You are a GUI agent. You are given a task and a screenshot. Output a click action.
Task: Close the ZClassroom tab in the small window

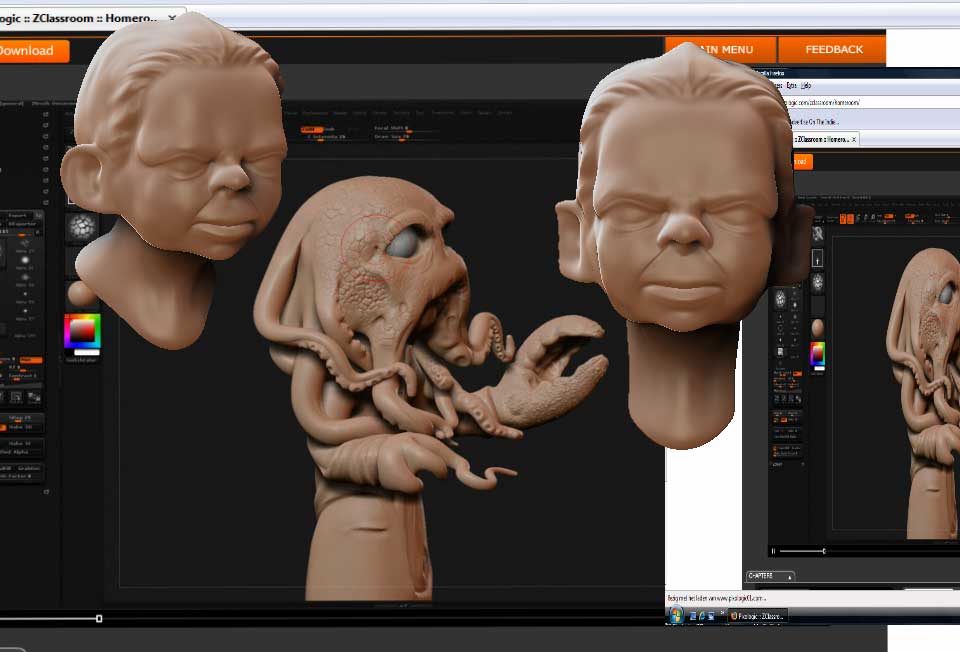point(853,140)
